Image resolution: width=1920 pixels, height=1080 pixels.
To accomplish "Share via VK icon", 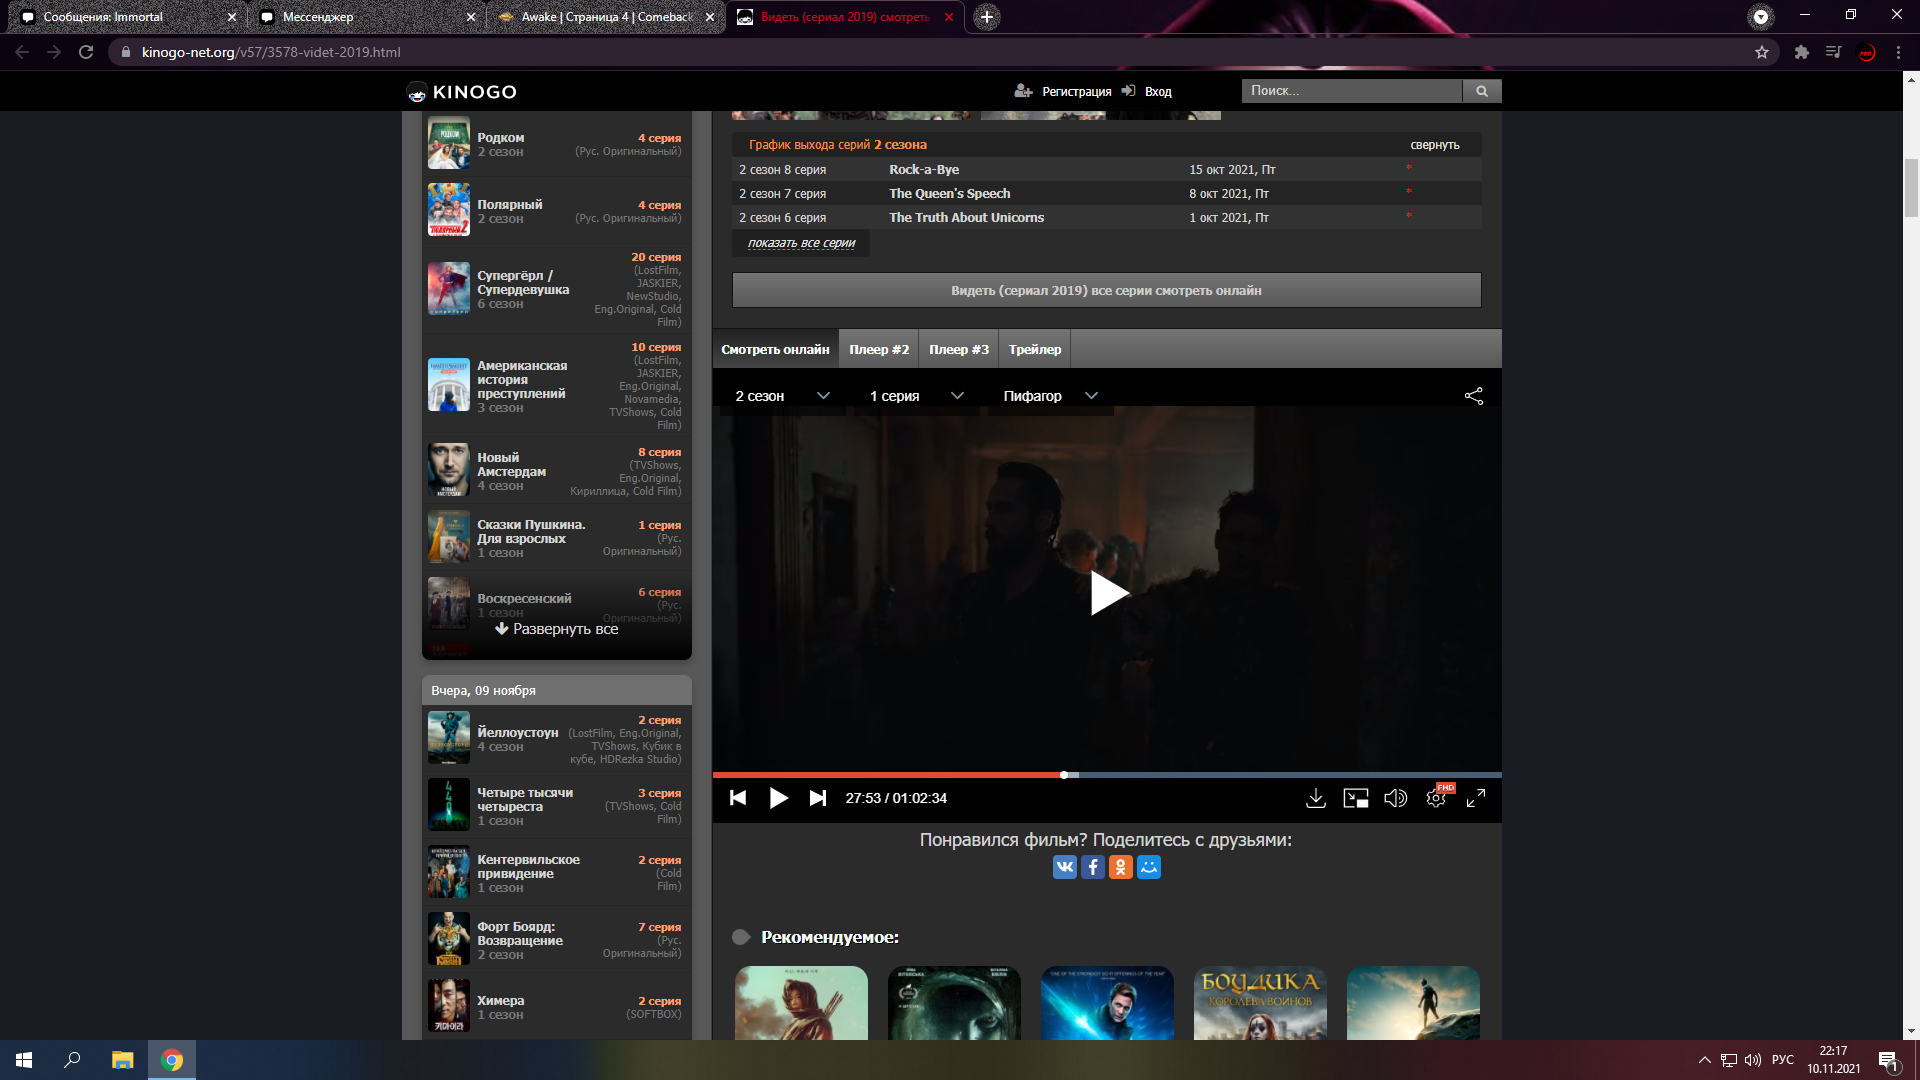I will point(1064,867).
